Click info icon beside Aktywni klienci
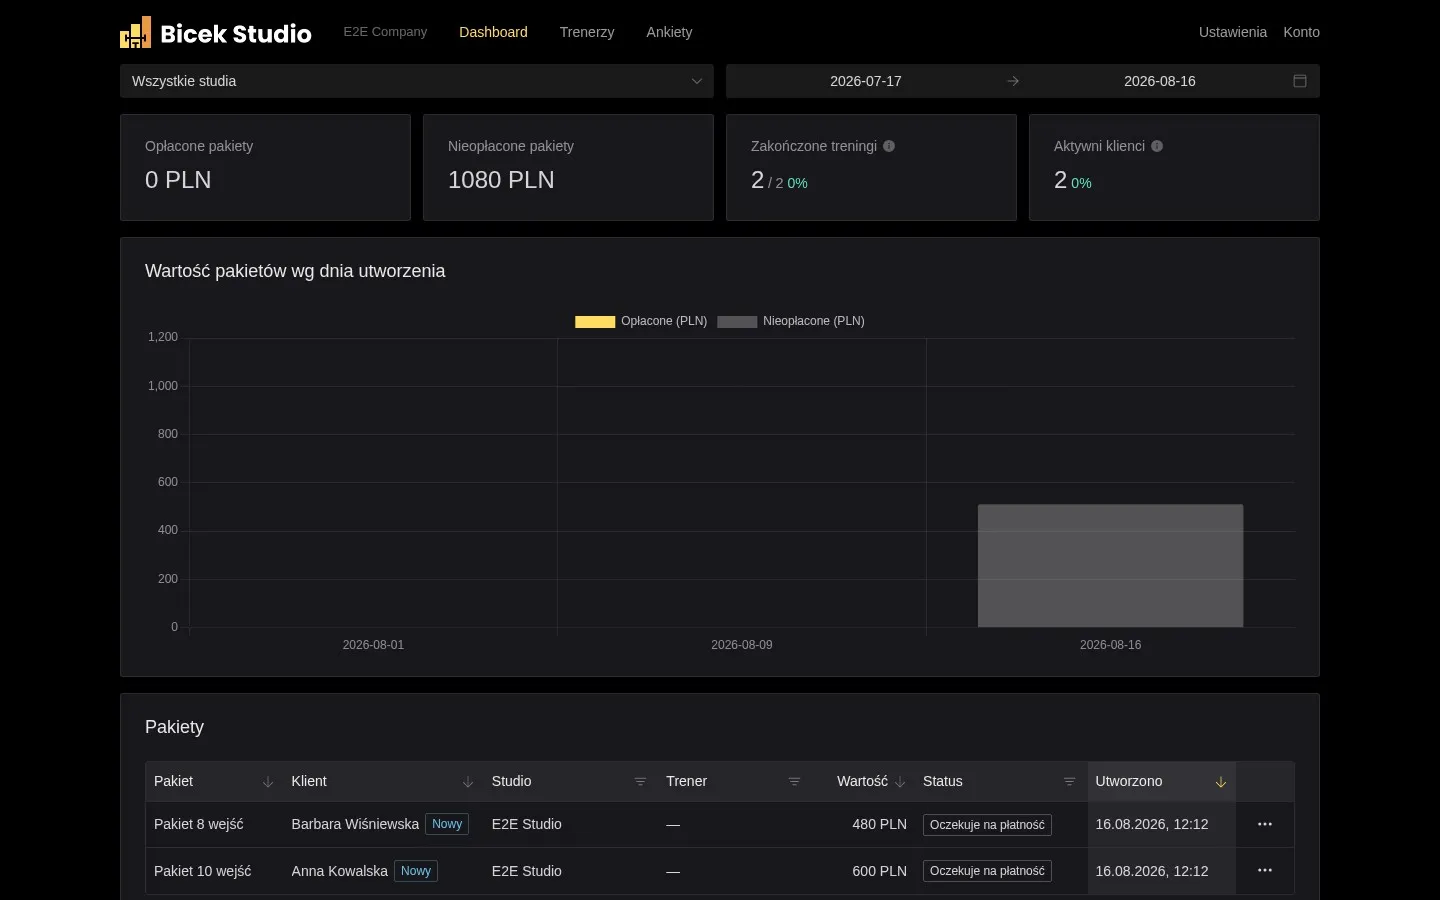The height and width of the screenshot is (900, 1440). [1157, 146]
